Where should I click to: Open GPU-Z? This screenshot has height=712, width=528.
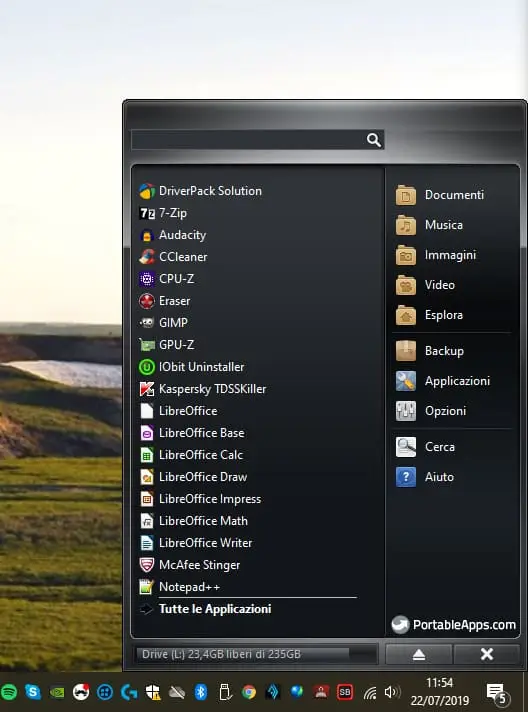167,345
